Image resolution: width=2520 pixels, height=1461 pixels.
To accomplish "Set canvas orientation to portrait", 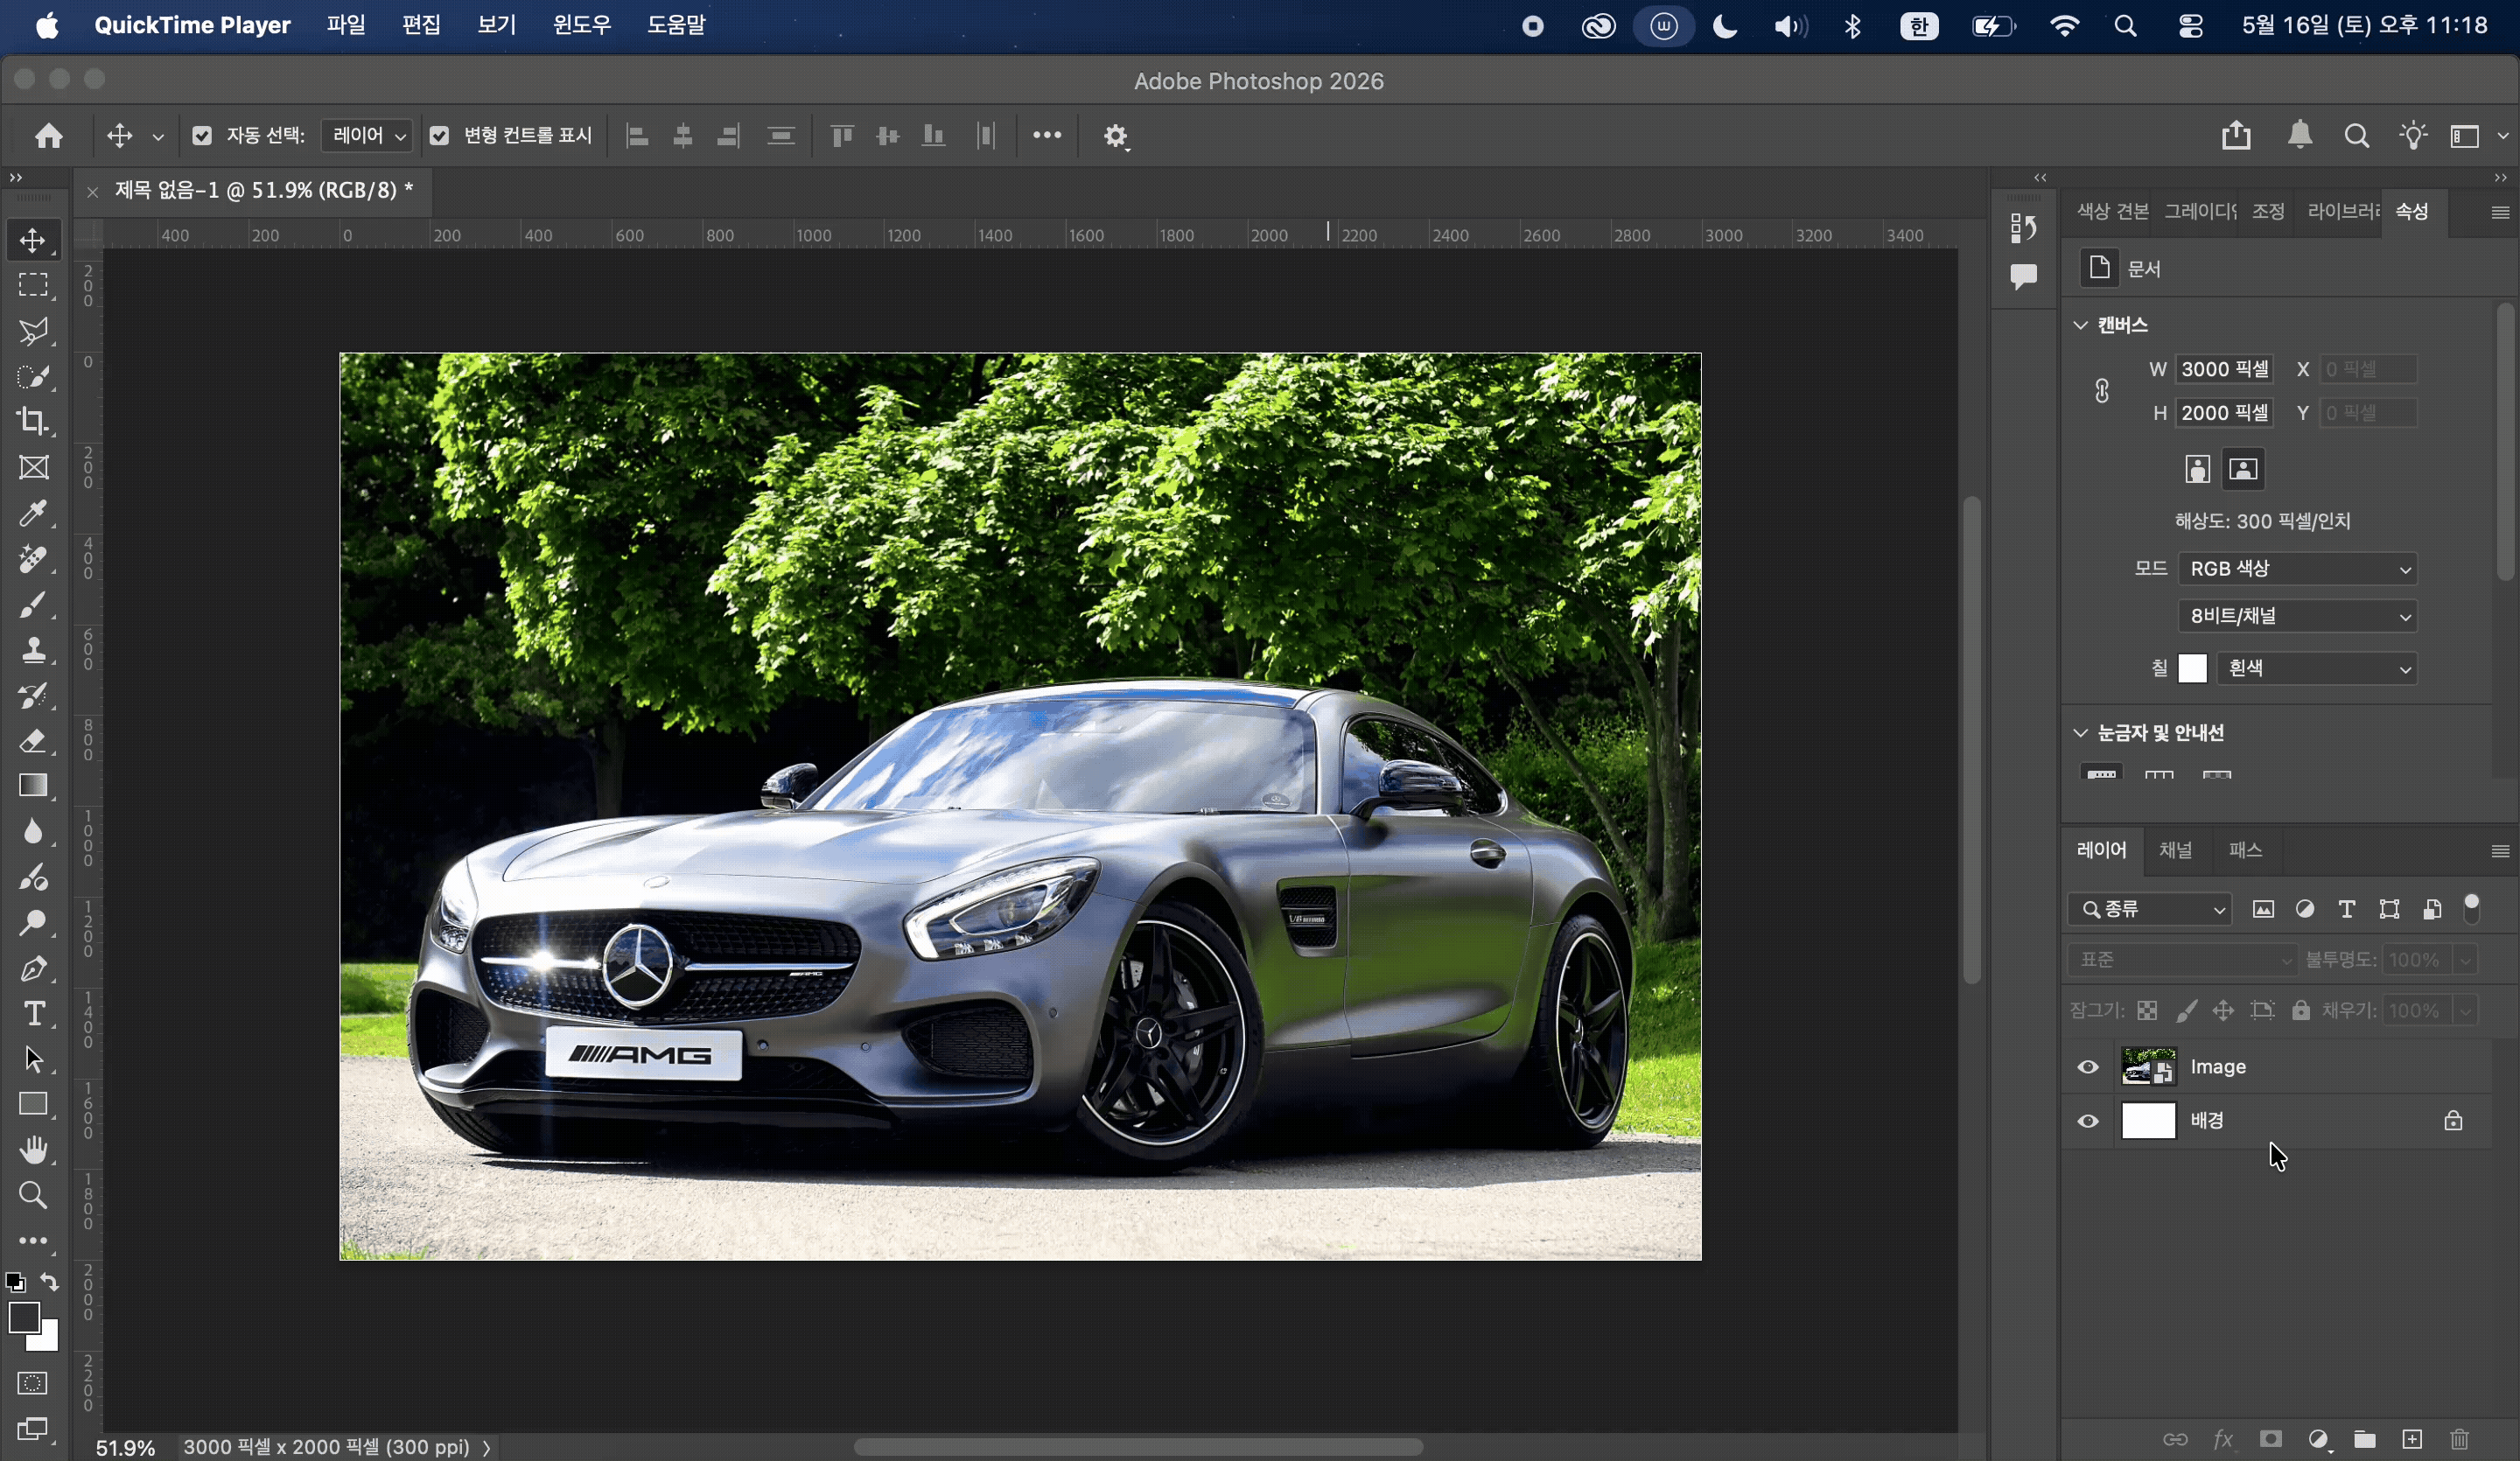I will click(2197, 469).
